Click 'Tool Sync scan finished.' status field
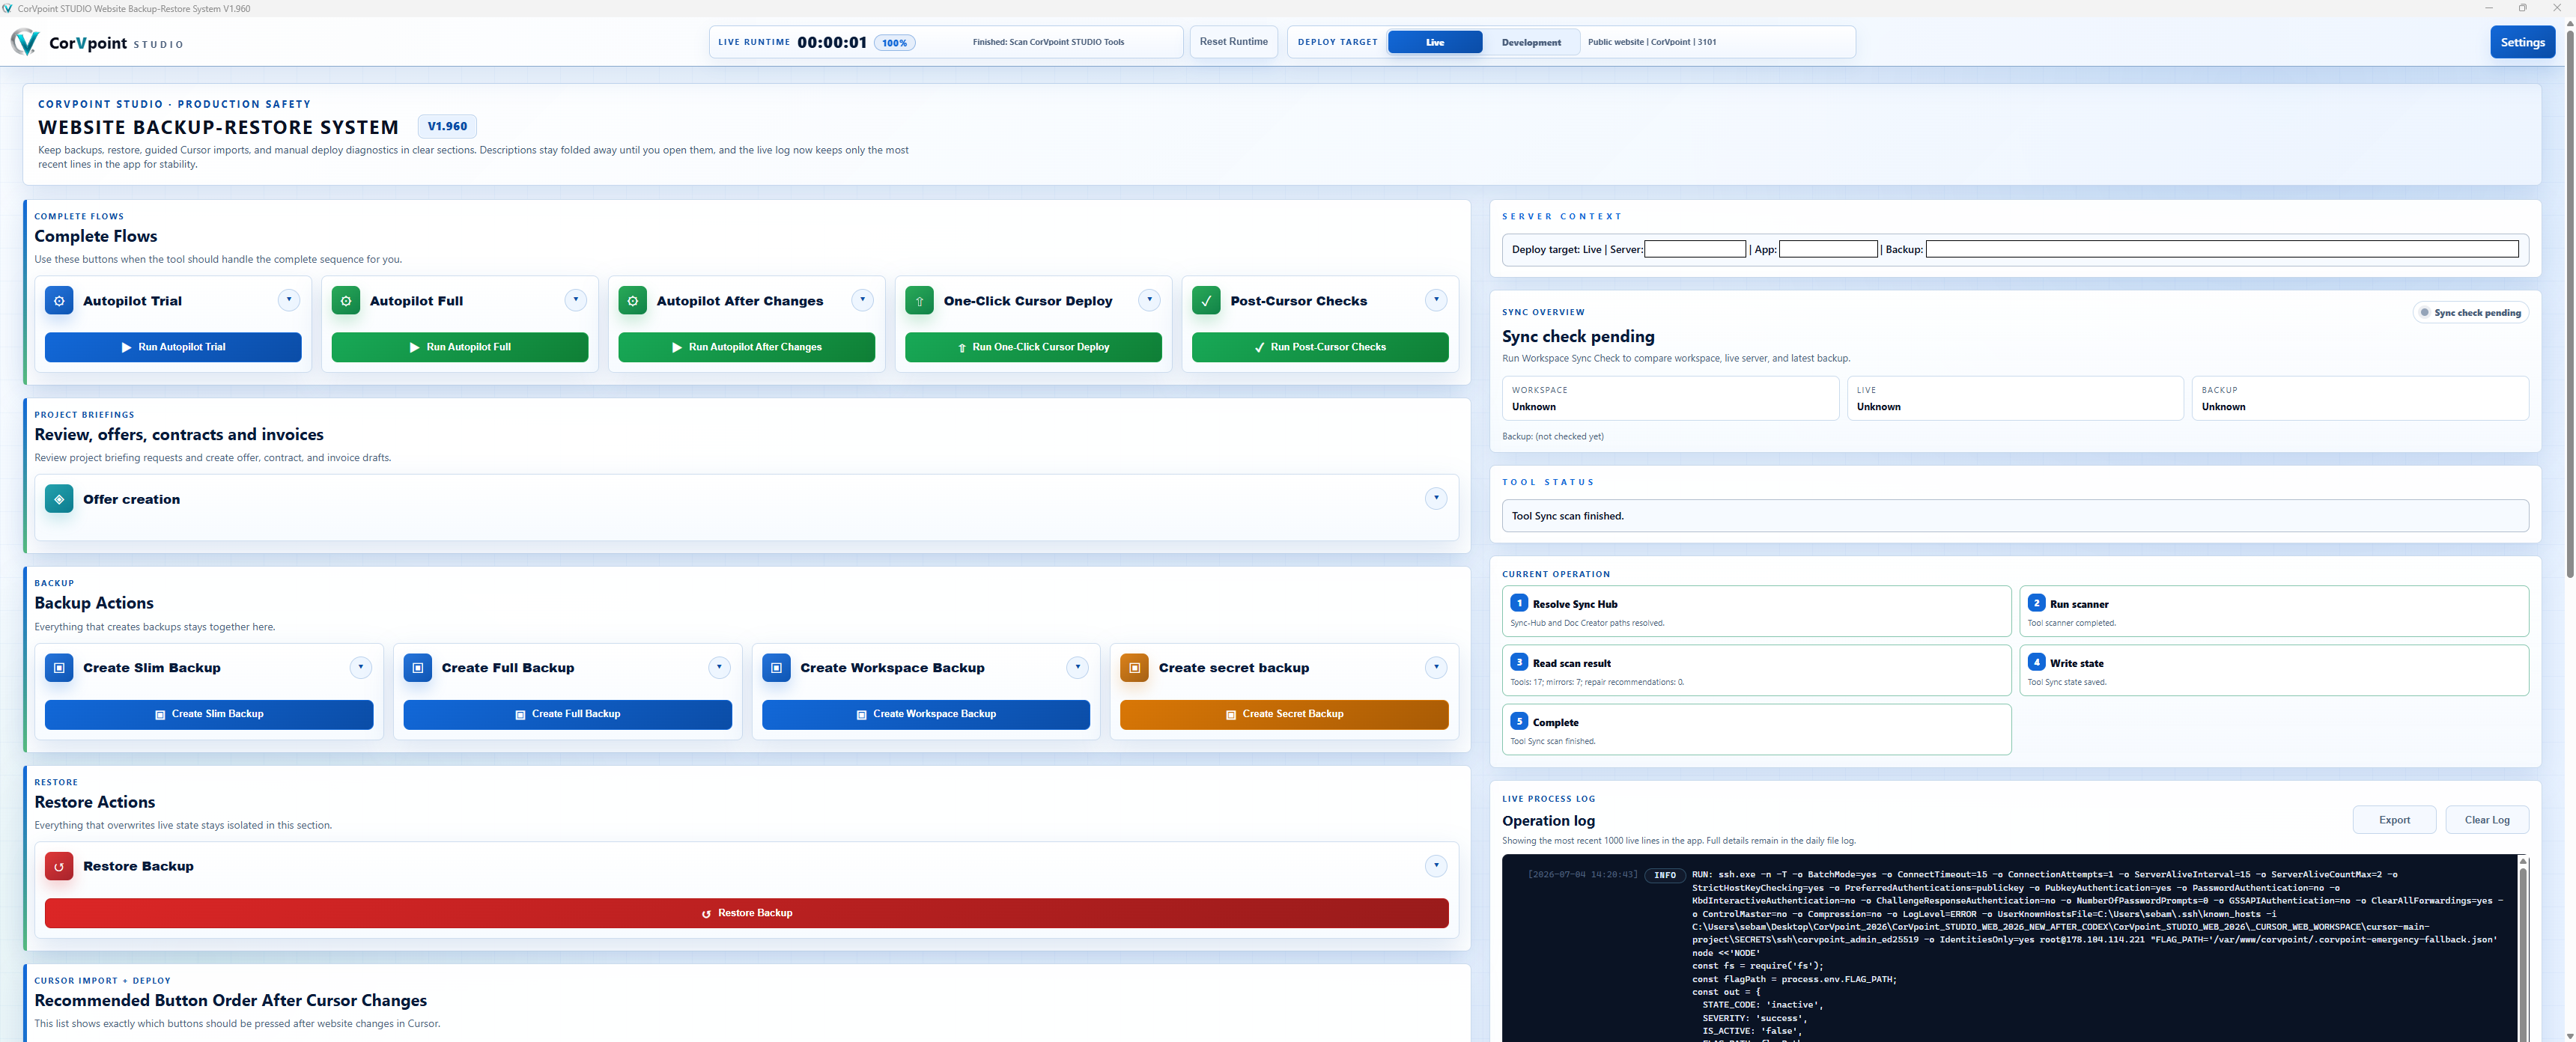This screenshot has height=1042, width=2576. (2015, 516)
